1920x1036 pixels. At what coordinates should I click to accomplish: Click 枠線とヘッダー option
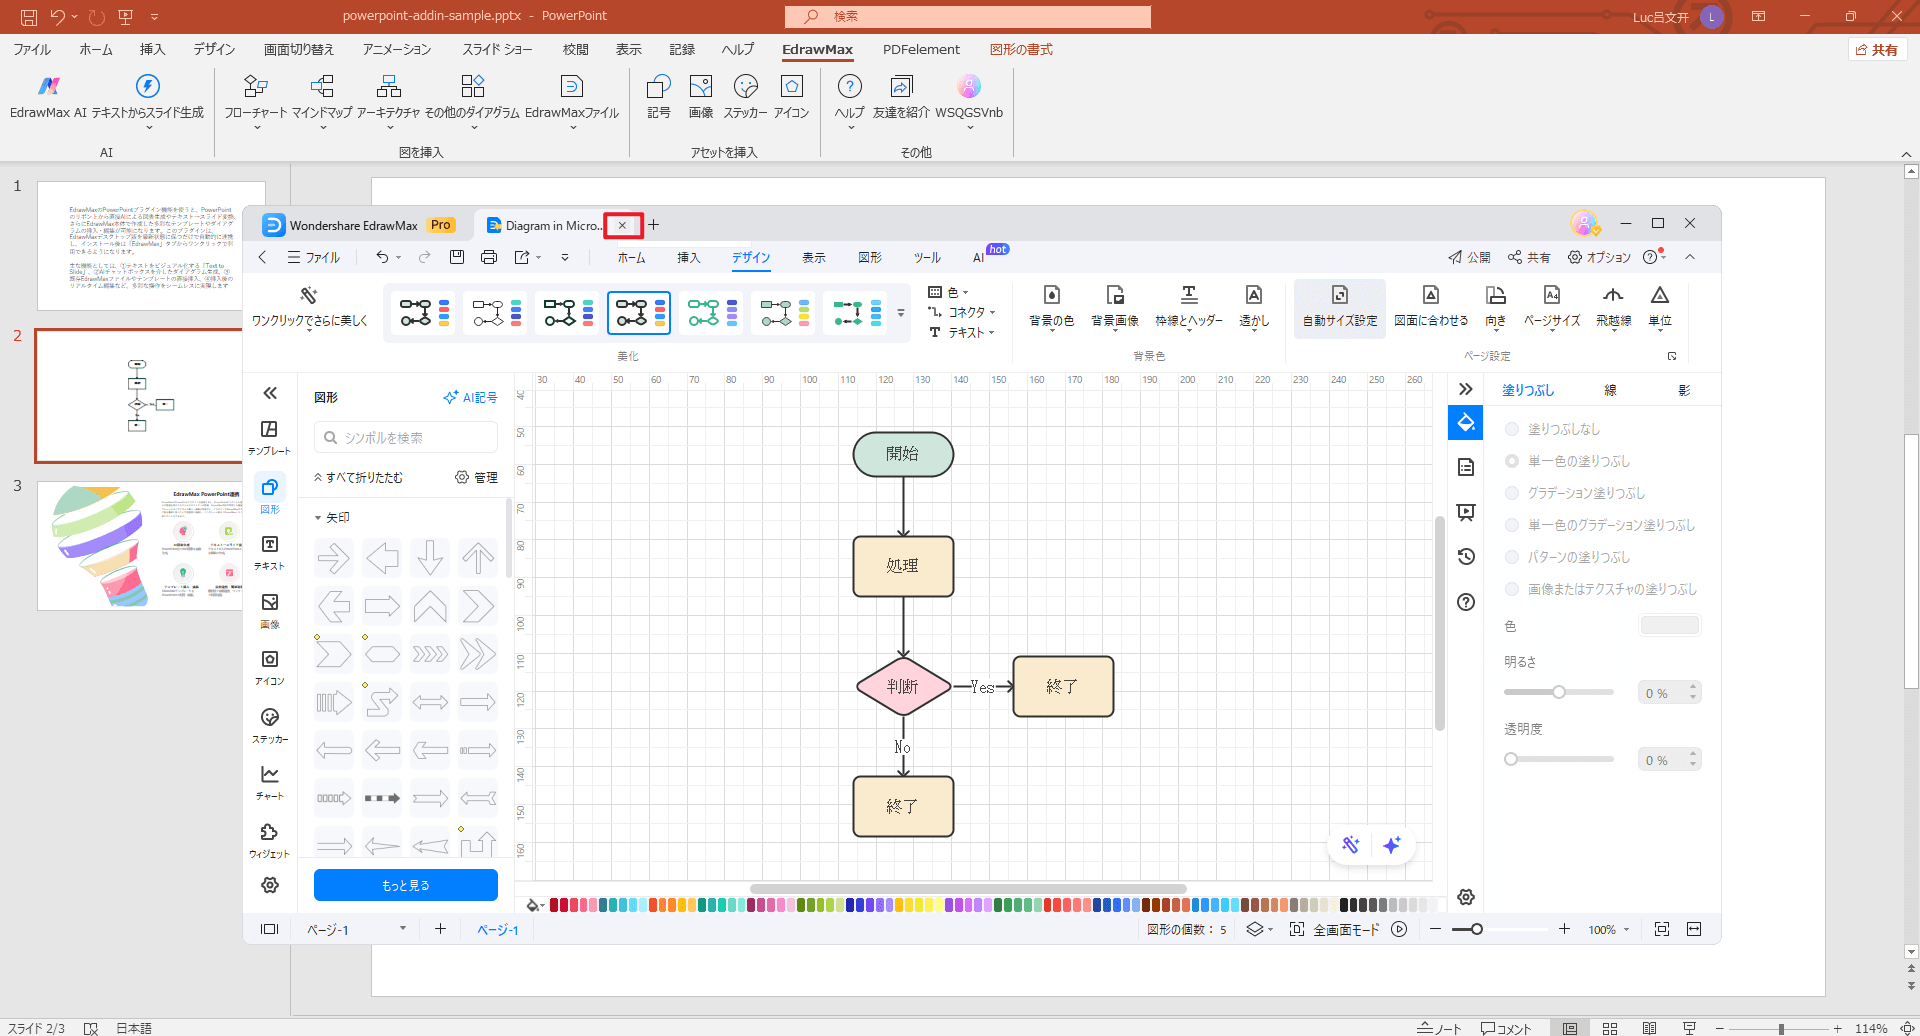(1189, 308)
